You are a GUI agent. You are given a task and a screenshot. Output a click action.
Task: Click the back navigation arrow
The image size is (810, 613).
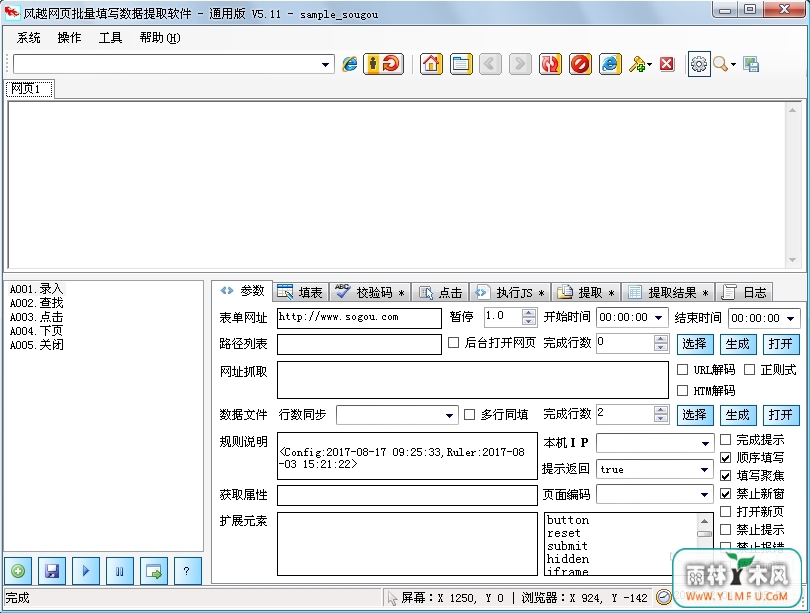click(490, 64)
